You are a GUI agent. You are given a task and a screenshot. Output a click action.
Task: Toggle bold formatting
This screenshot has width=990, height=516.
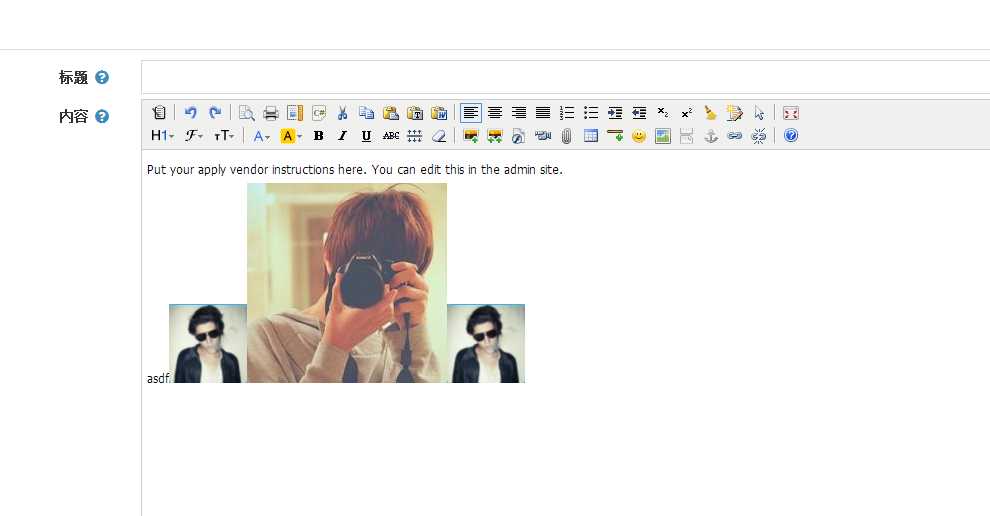pos(318,136)
